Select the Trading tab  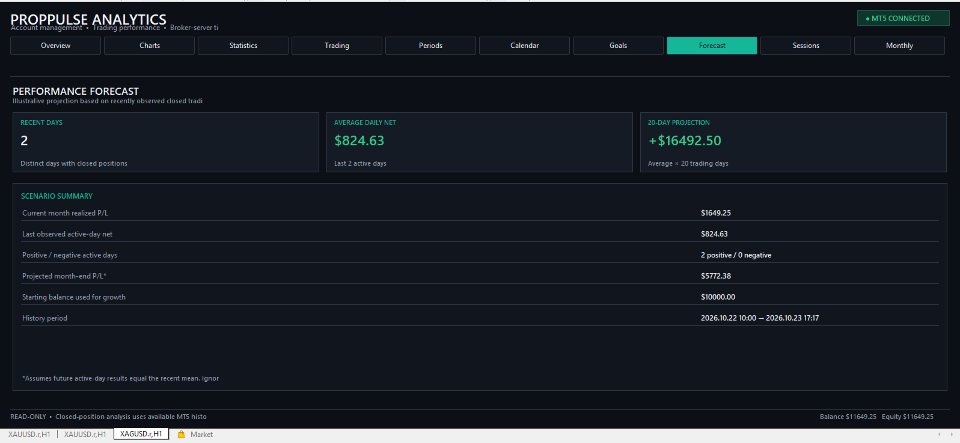pos(337,45)
